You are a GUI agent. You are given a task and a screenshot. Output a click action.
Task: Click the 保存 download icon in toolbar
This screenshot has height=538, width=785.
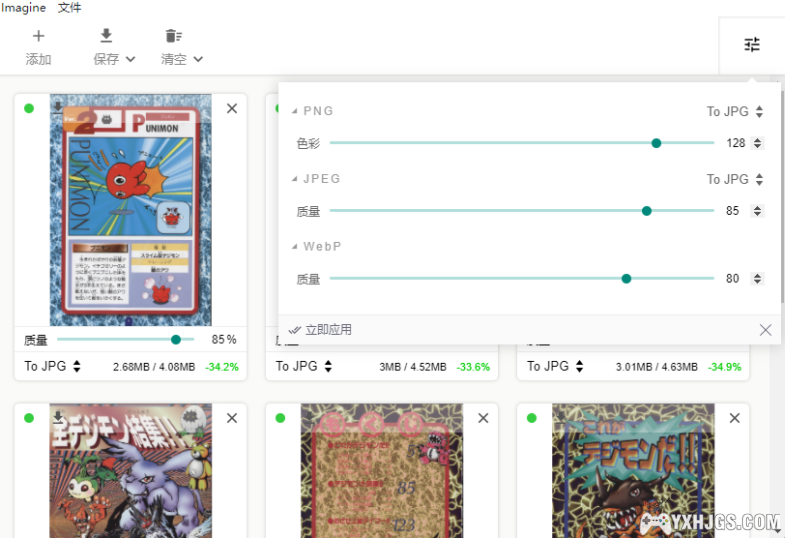click(x=106, y=37)
